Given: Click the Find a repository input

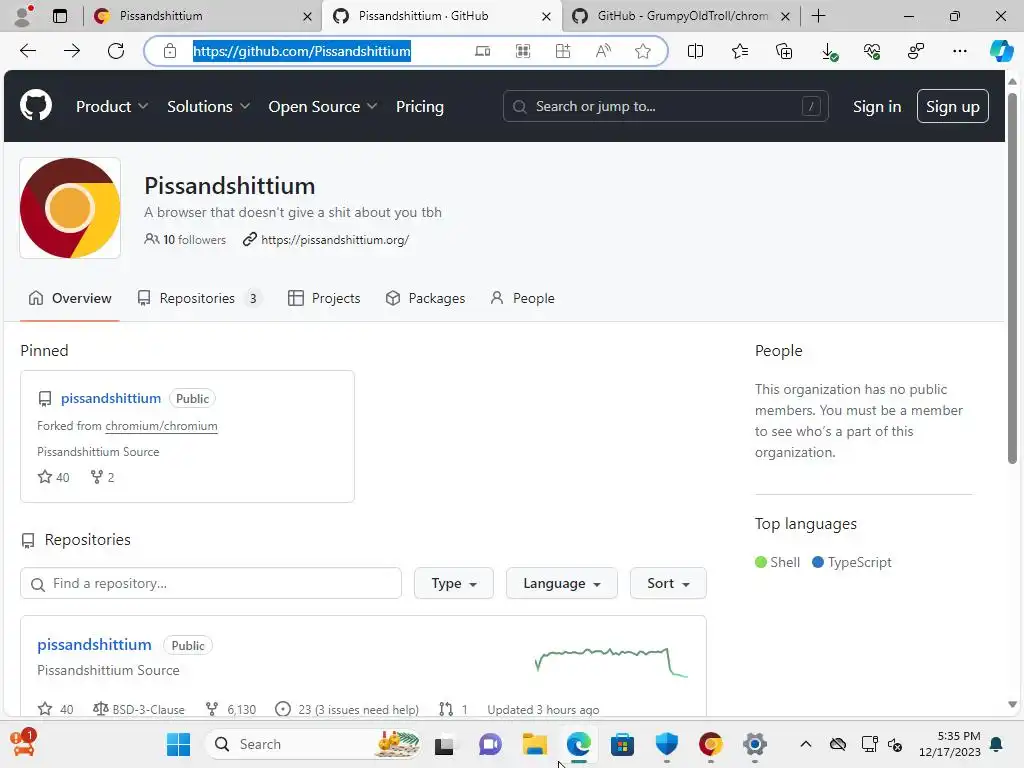Looking at the screenshot, I should click(211, 583).
